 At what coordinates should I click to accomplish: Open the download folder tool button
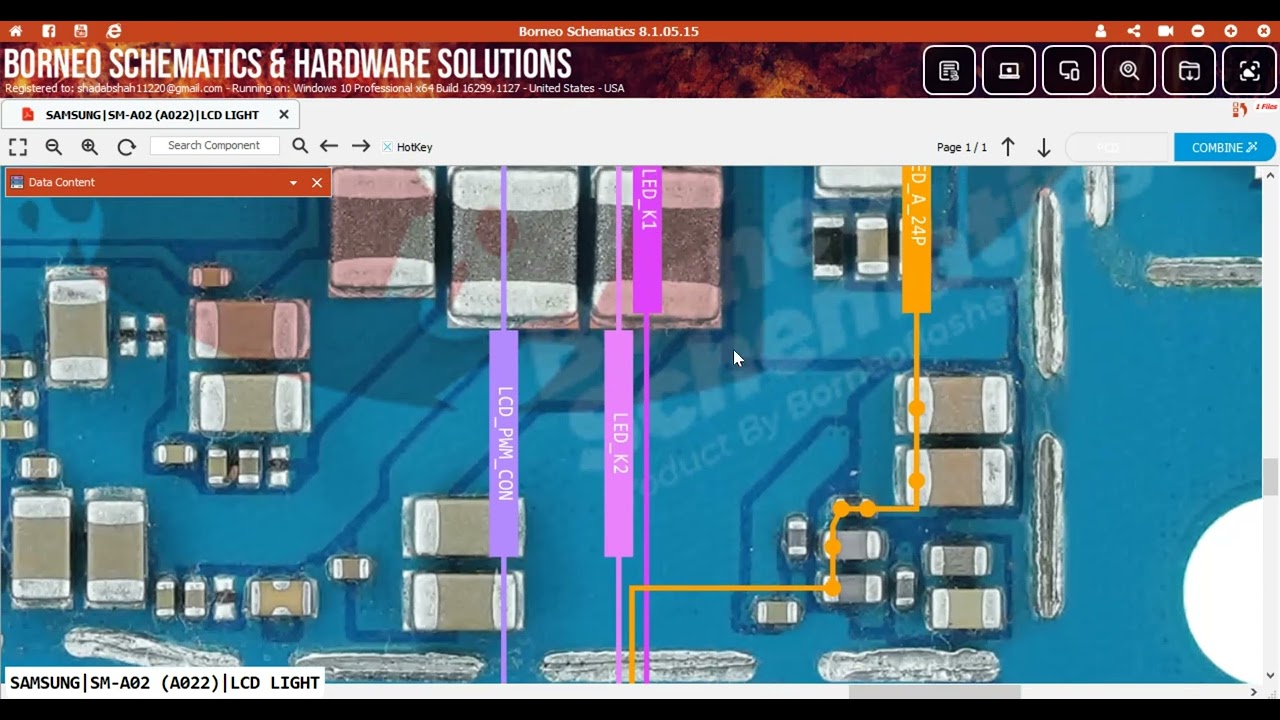point(1189,70)
